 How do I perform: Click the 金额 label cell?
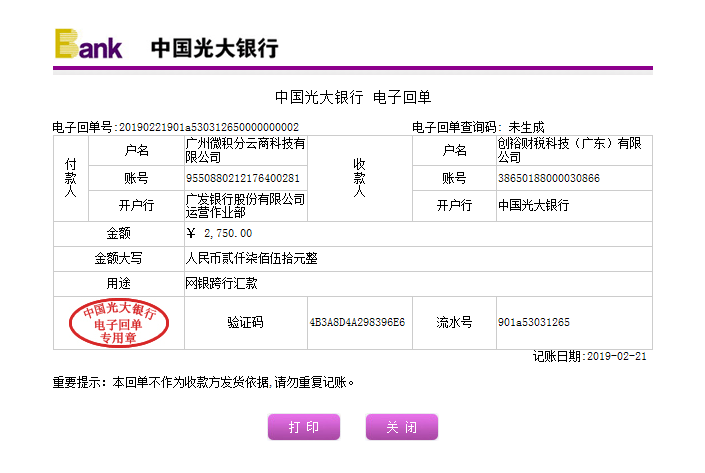[x=119, y=233]
